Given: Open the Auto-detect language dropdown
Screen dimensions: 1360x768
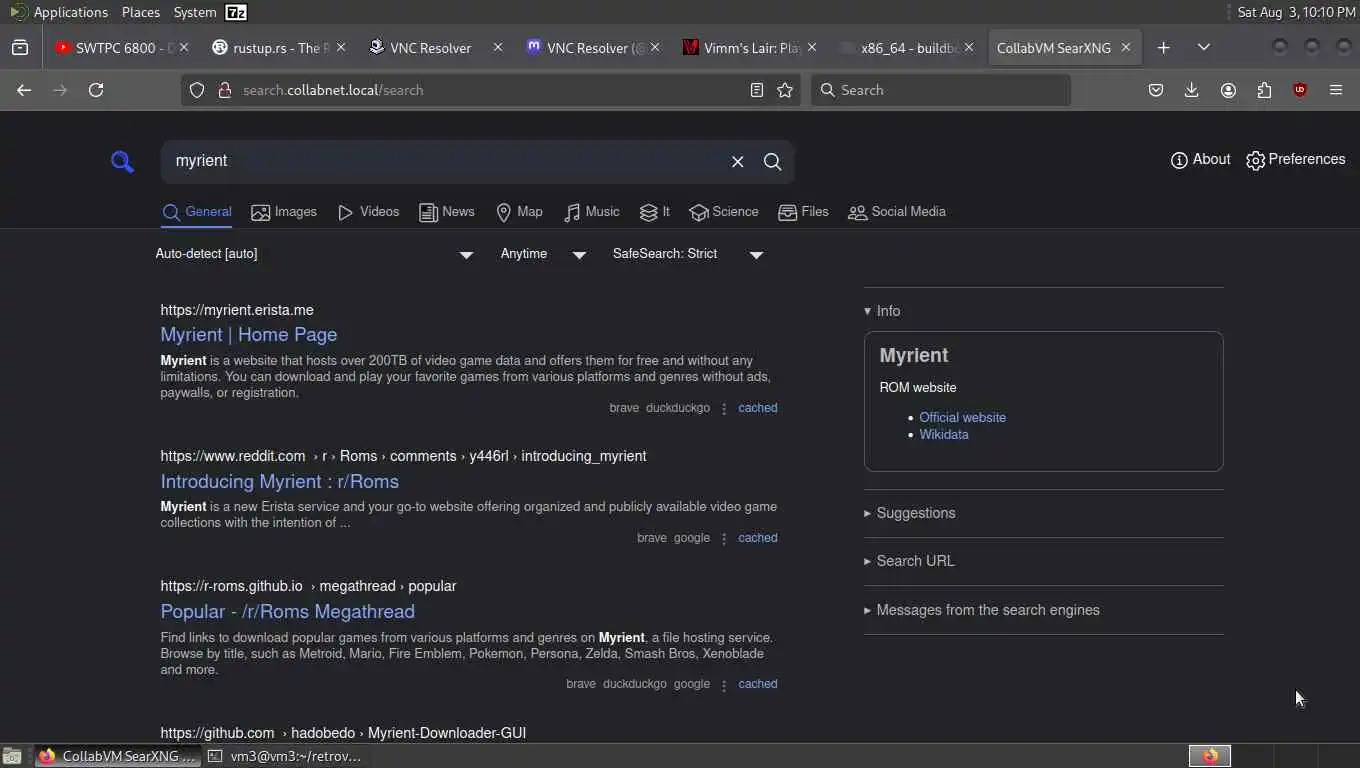Looking at the screenshot, I should pyautogui.click(x=314, y=254).
